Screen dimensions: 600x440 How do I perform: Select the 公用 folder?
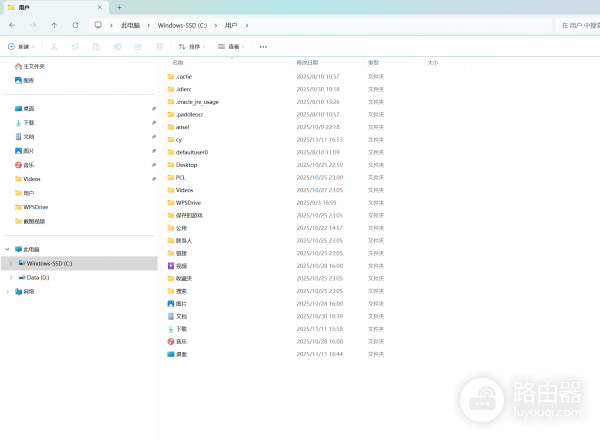(177, 228)
